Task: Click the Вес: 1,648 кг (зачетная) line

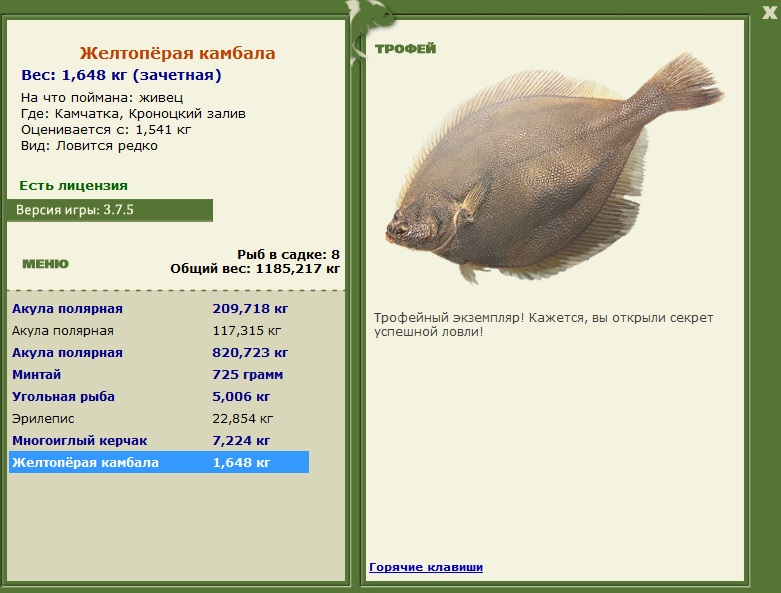Action: coord(121,75)
